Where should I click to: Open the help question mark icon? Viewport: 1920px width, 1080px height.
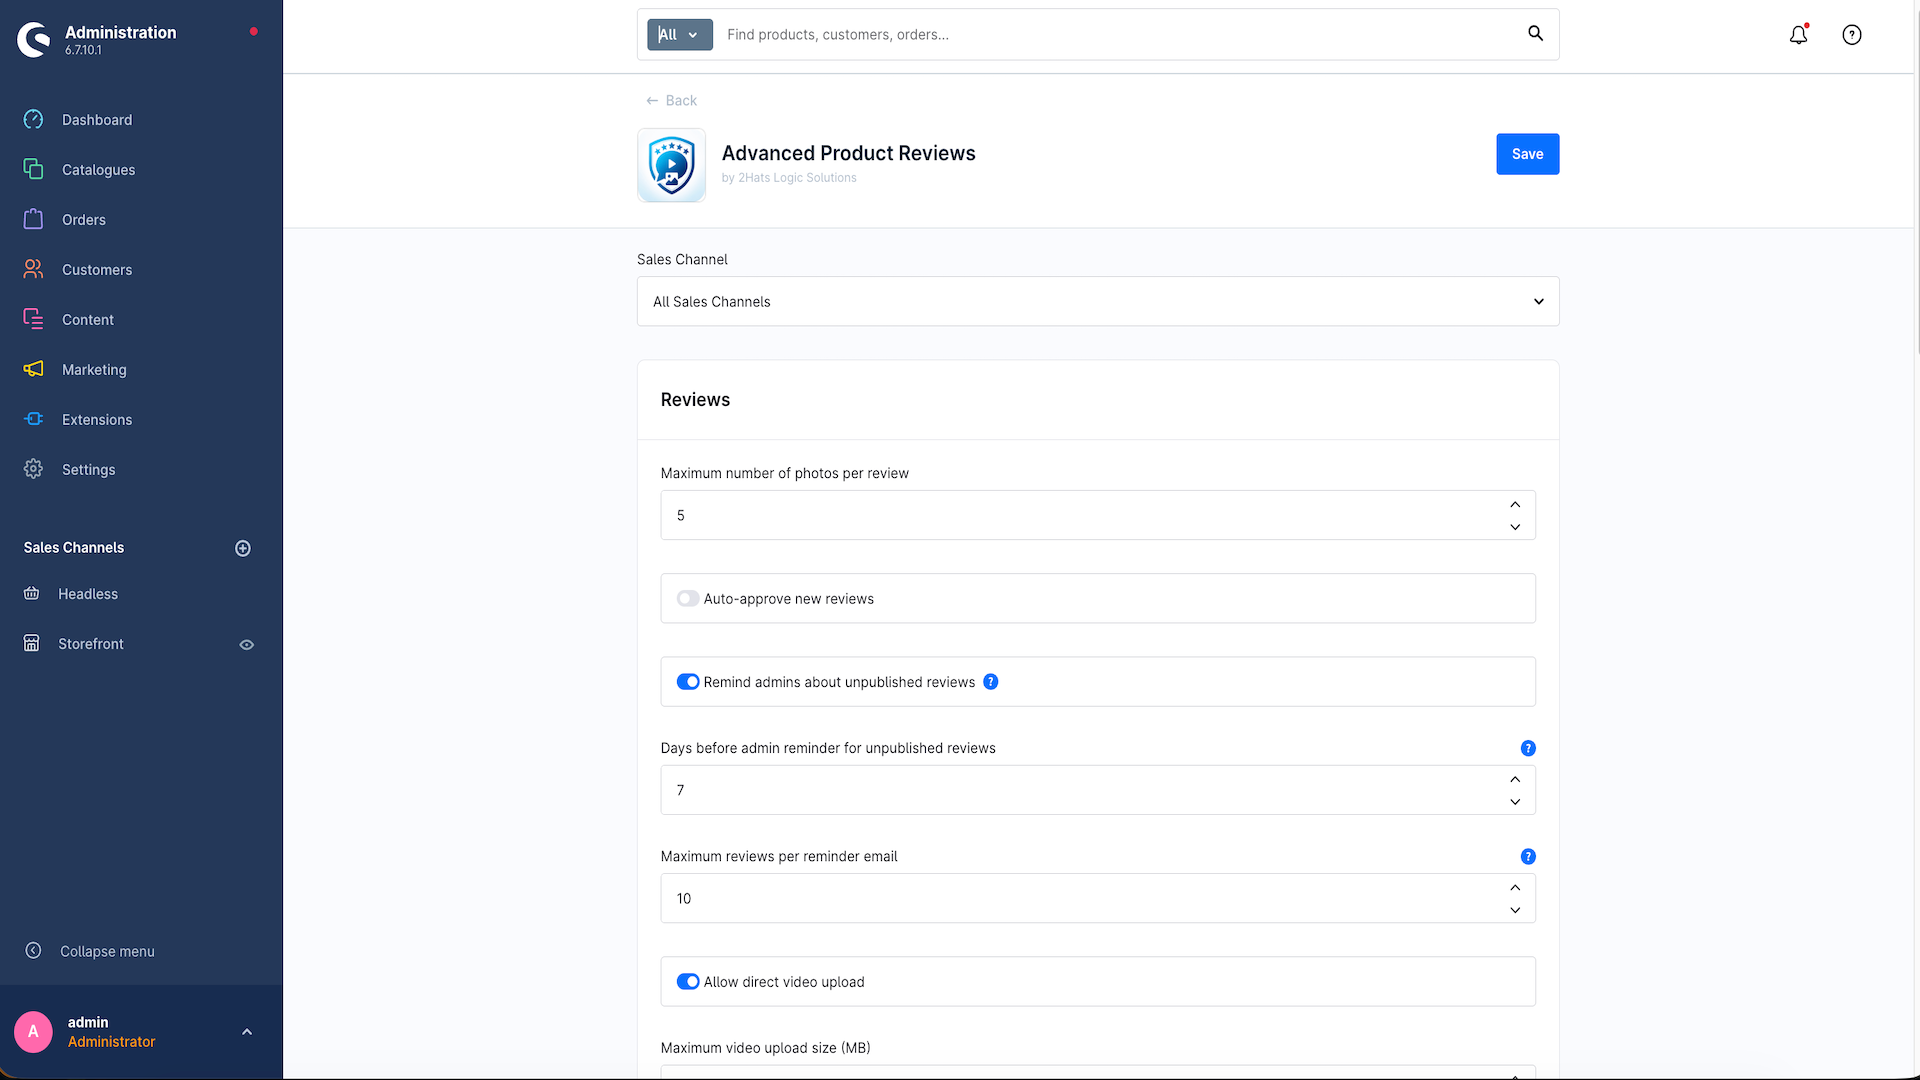[1851, 35]
